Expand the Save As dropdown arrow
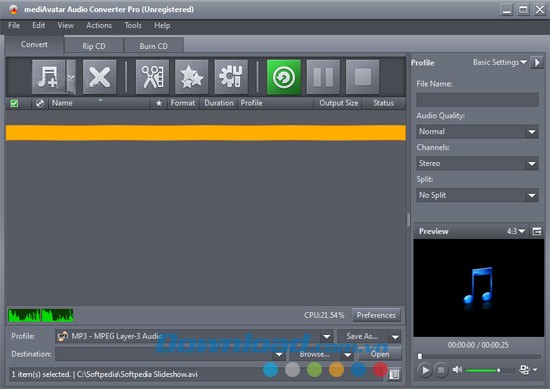The height and width of the screenshot is (389, 550). pyautogui.click(x=395, y=337)
